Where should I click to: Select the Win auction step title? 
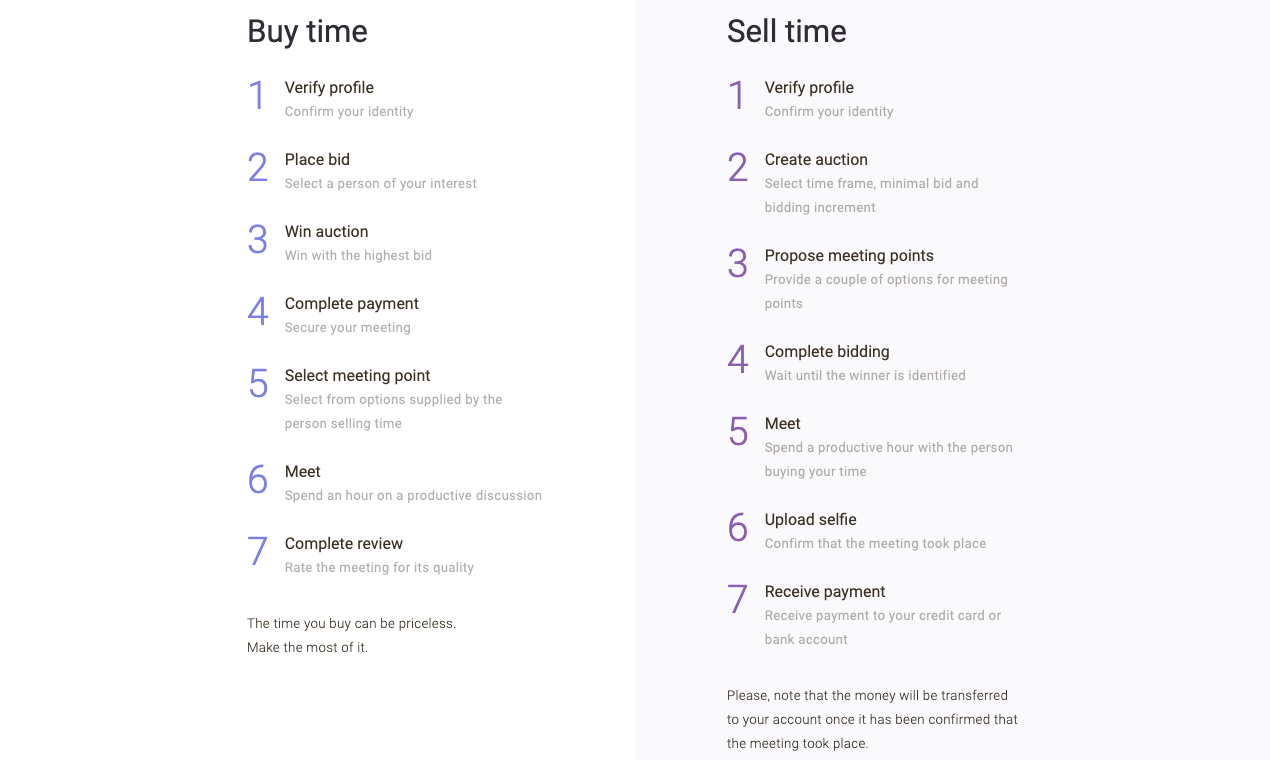pos(326,232)
